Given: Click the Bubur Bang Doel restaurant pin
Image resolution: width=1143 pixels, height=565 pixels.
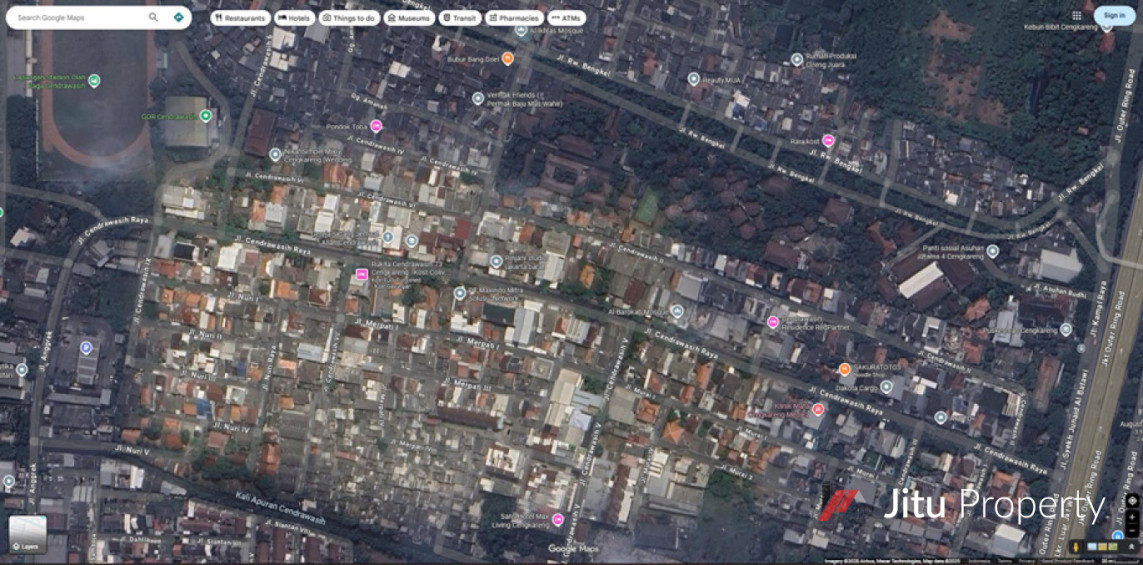Looking at the screenshot, I should pos(508,59).
